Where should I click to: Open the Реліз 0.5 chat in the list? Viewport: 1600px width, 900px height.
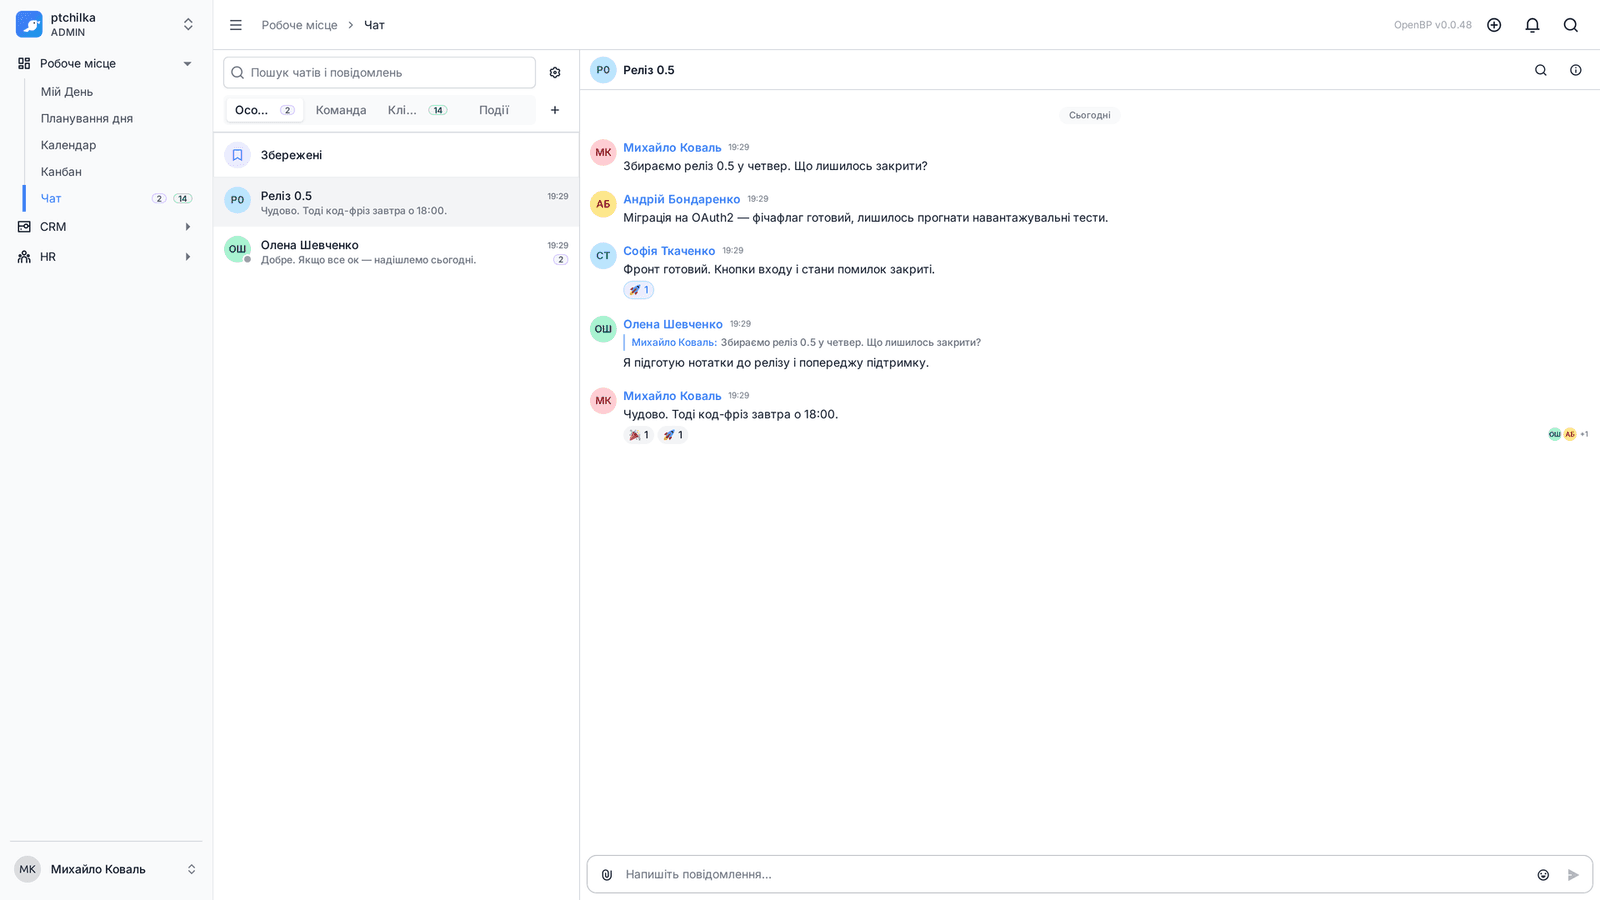[396, 202]
